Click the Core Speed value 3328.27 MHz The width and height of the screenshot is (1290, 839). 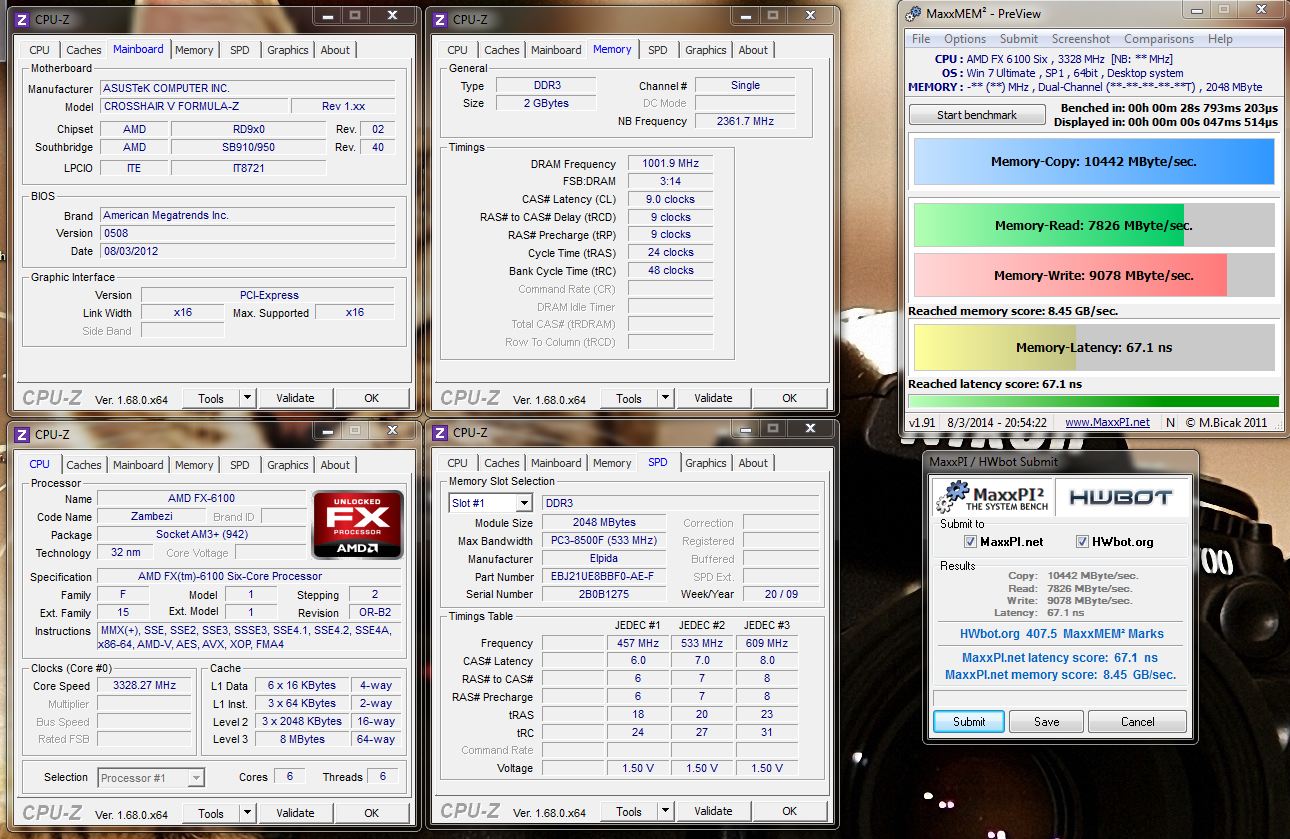click(145, 686)
